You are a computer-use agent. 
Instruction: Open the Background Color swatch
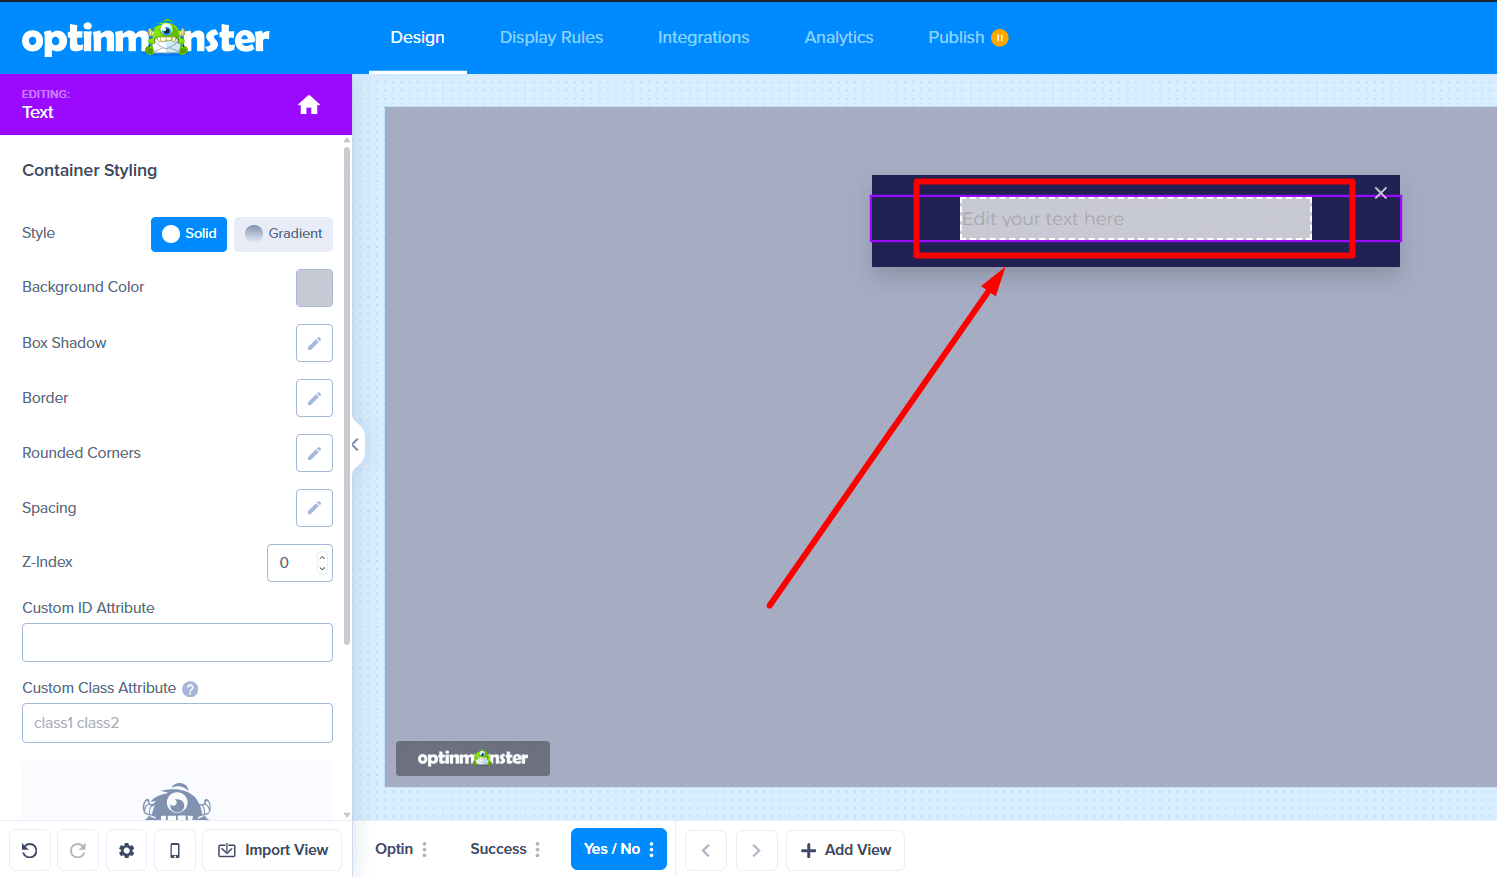314,288
